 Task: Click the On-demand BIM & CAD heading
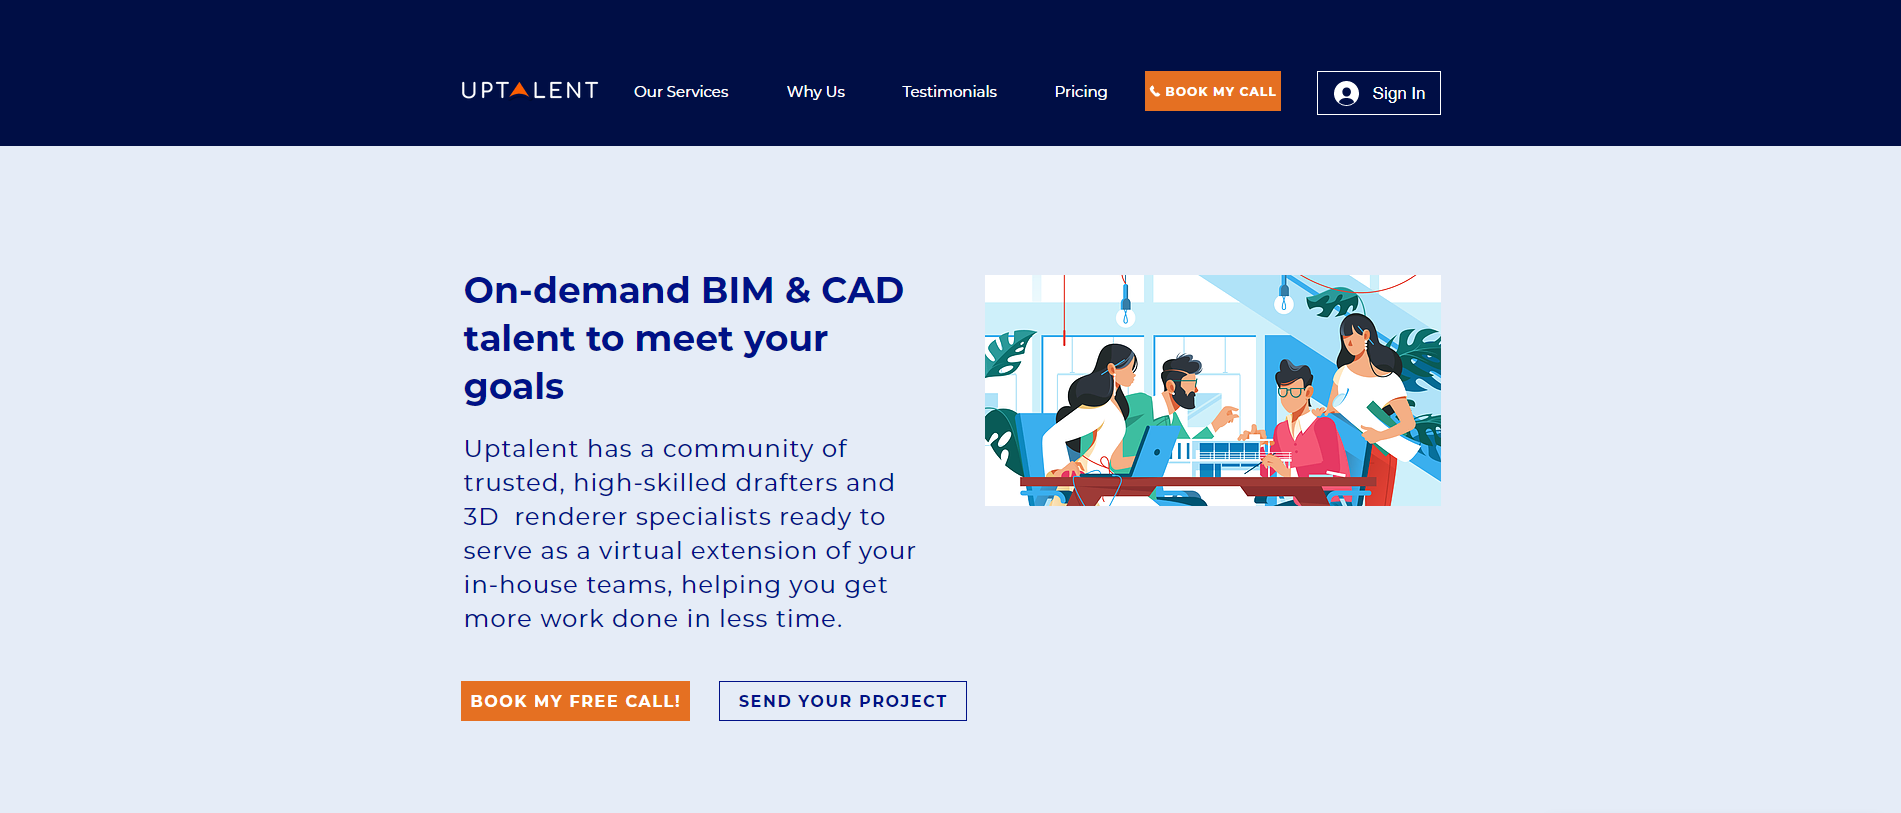click(684, 338)
